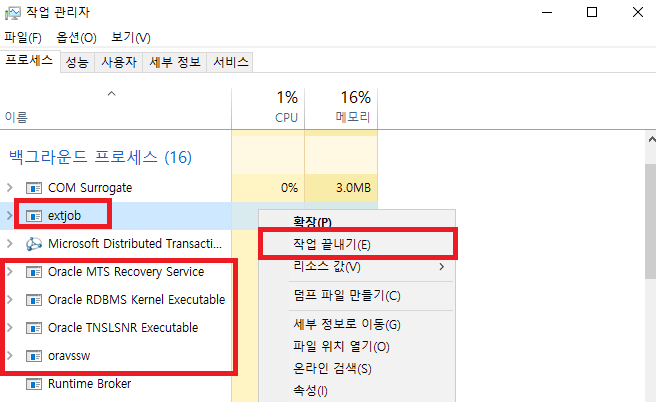Click the 0% CPU value of COM Surrogate

tap(289, 188)
